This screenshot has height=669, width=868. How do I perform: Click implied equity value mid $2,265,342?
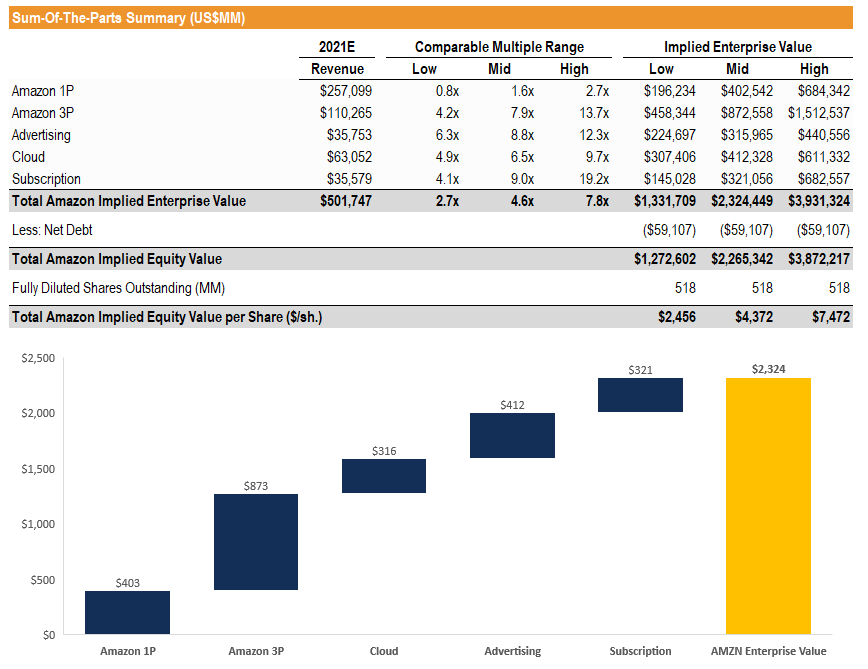[x=742, y=259]
